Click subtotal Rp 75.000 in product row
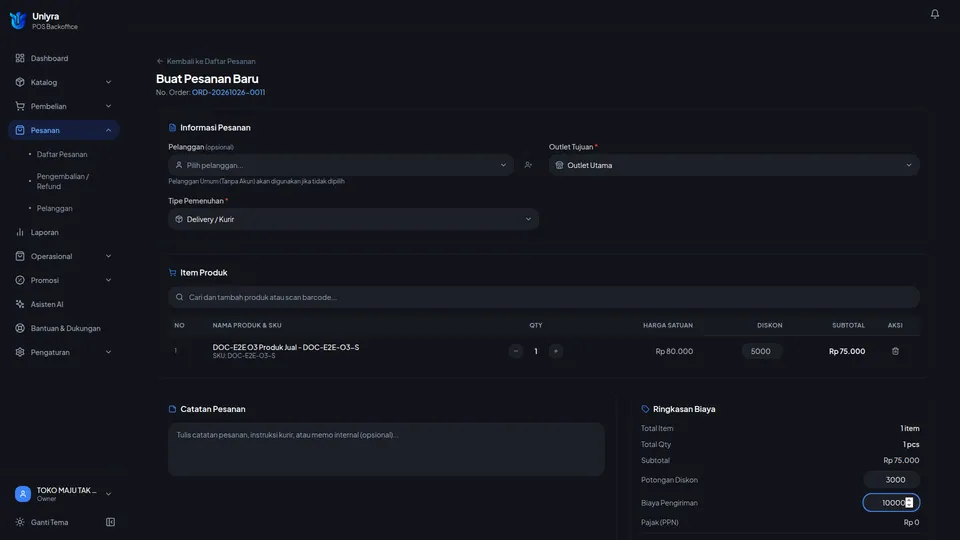 [x=847, y=351]
